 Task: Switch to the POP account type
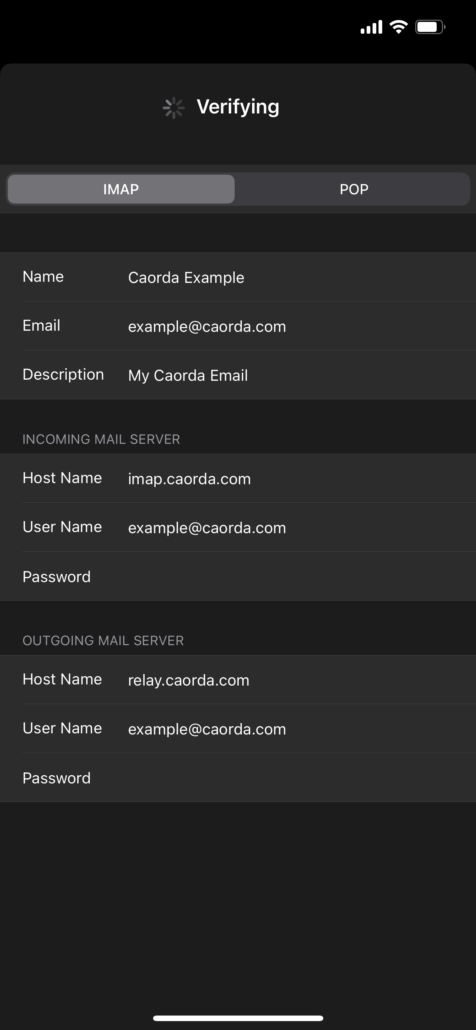(354, 189)
